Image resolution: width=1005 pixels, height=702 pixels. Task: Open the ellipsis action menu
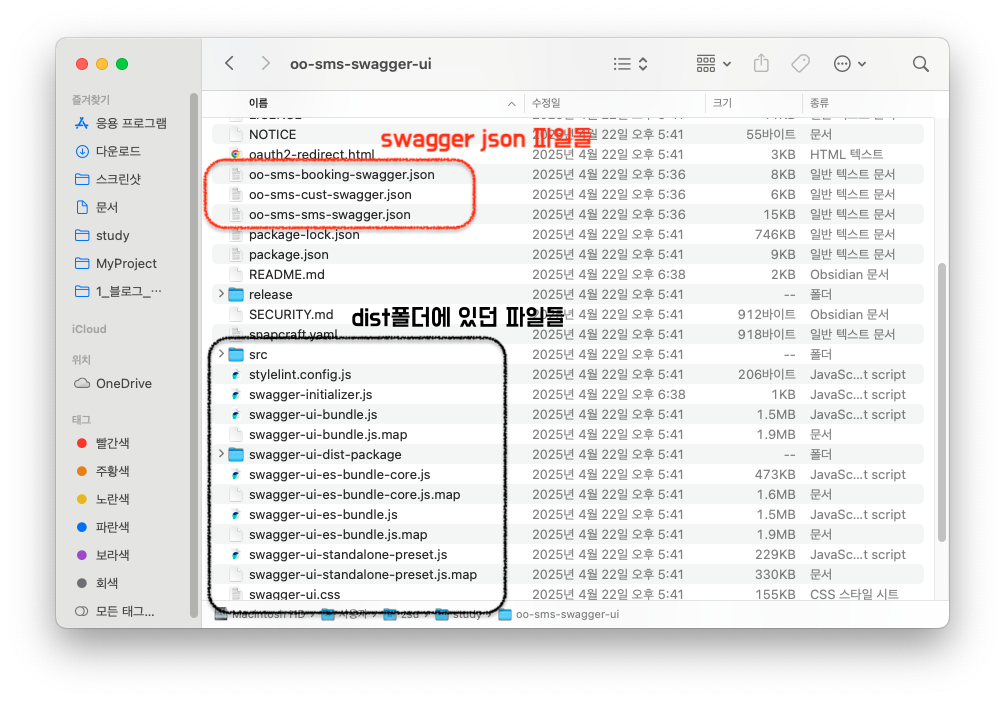(x=849, y=63)
